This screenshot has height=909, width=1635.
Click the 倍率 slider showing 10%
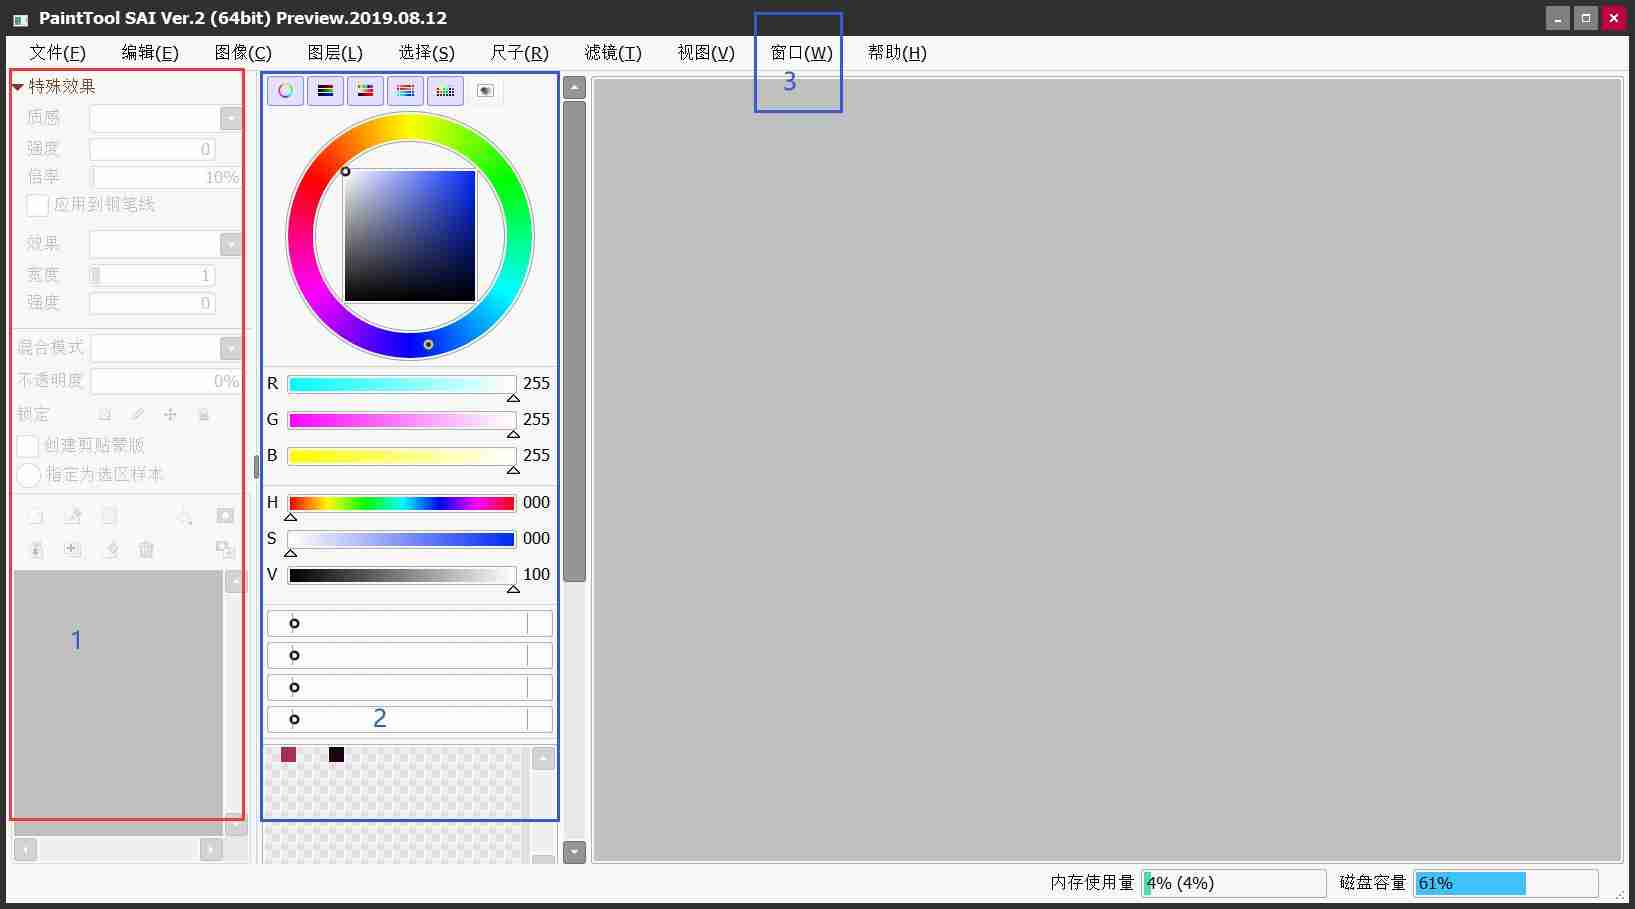pyautogui.click(x=166, y=178)
